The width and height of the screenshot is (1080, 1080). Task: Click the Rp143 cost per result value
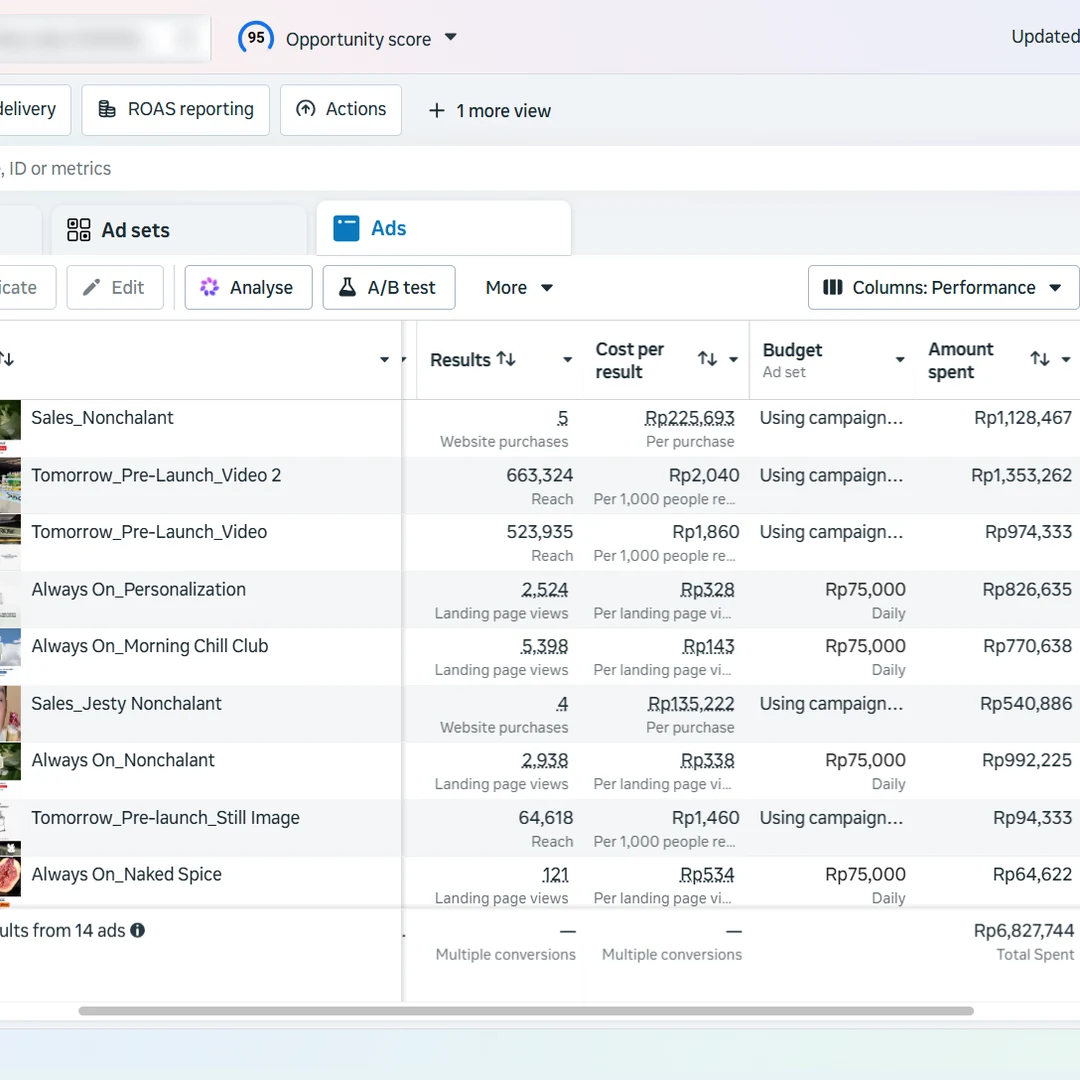tap(709, 646)
